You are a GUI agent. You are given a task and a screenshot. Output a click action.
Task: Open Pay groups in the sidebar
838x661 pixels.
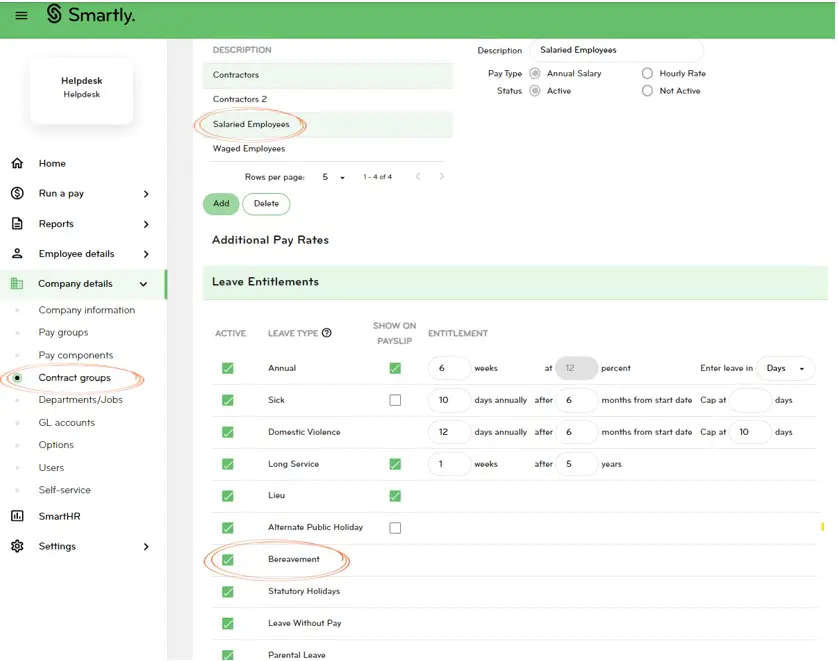(63, 332)
